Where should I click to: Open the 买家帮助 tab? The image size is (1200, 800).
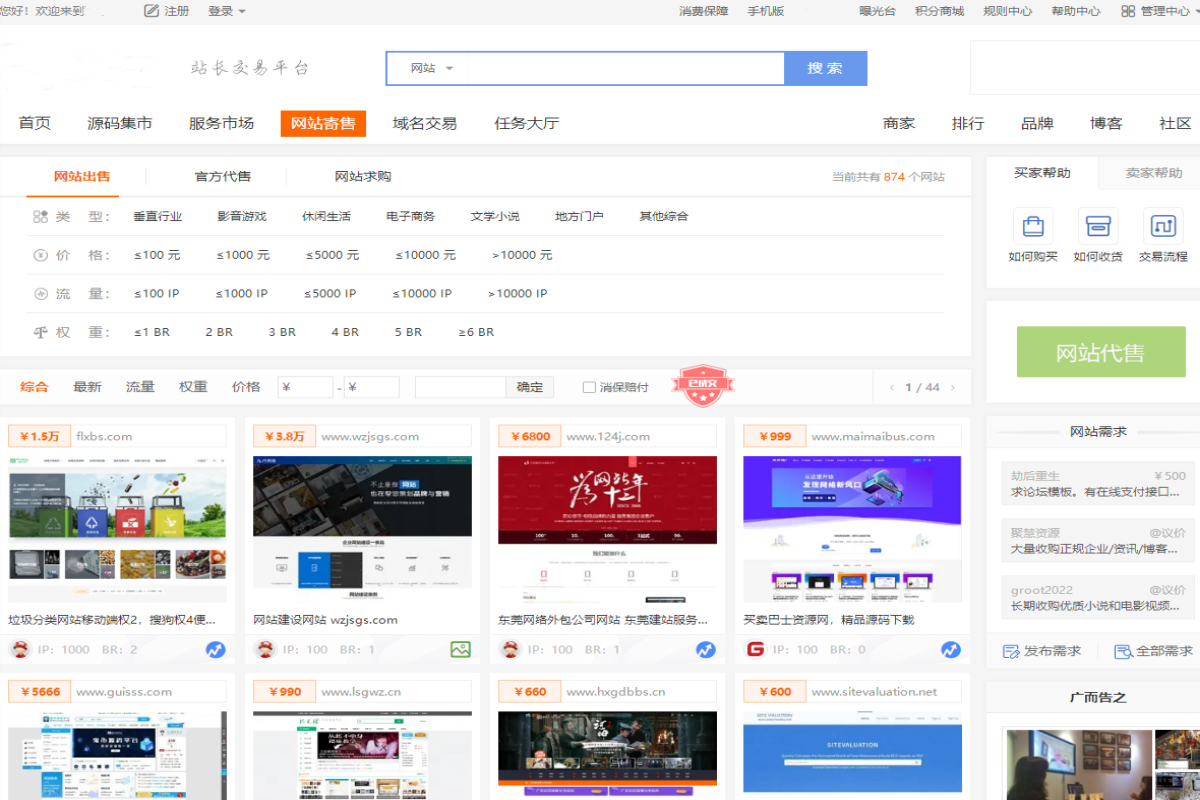[x=1042, y=173]
